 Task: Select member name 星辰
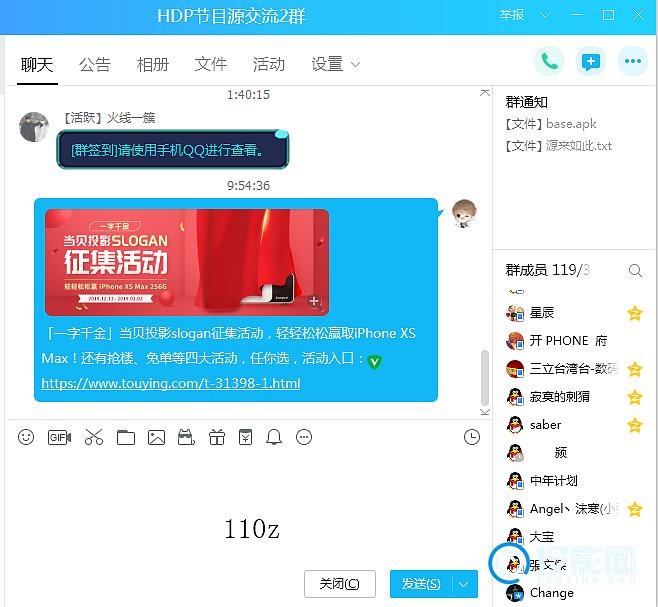pyautogui.click(x=542, y=313)
